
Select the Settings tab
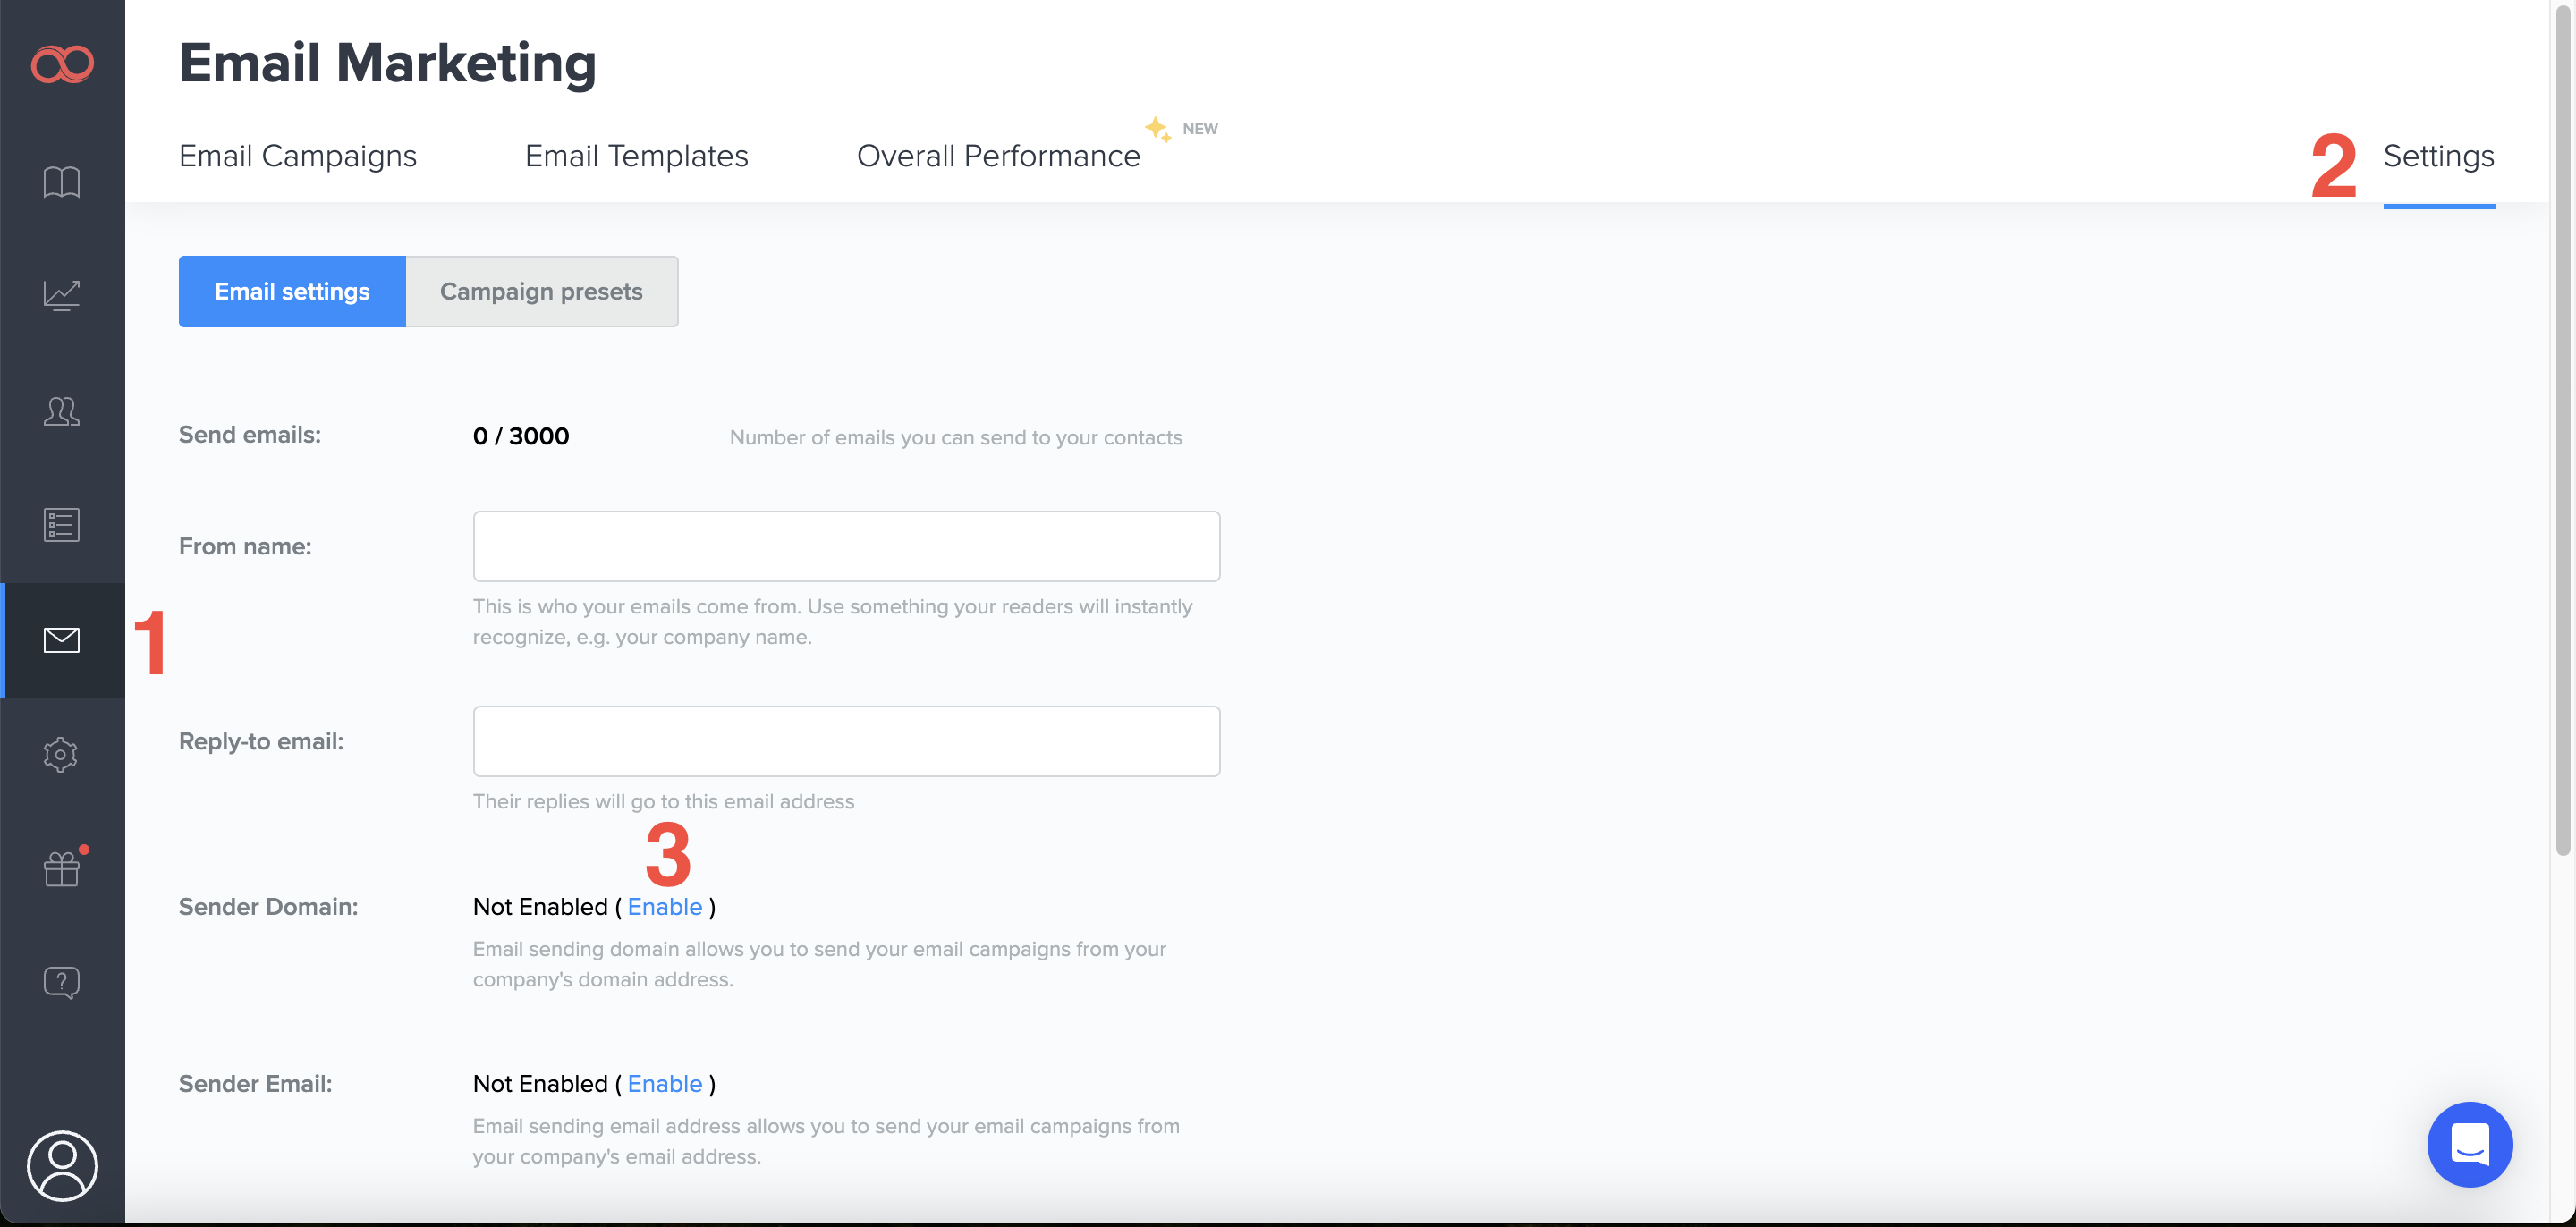pos(2438,156)
